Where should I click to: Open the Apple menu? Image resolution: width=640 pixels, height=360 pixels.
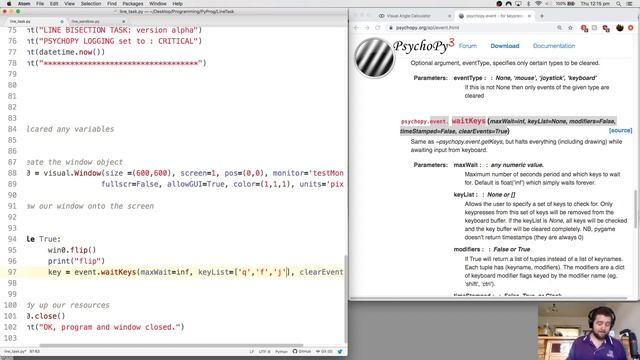point(9,4)
